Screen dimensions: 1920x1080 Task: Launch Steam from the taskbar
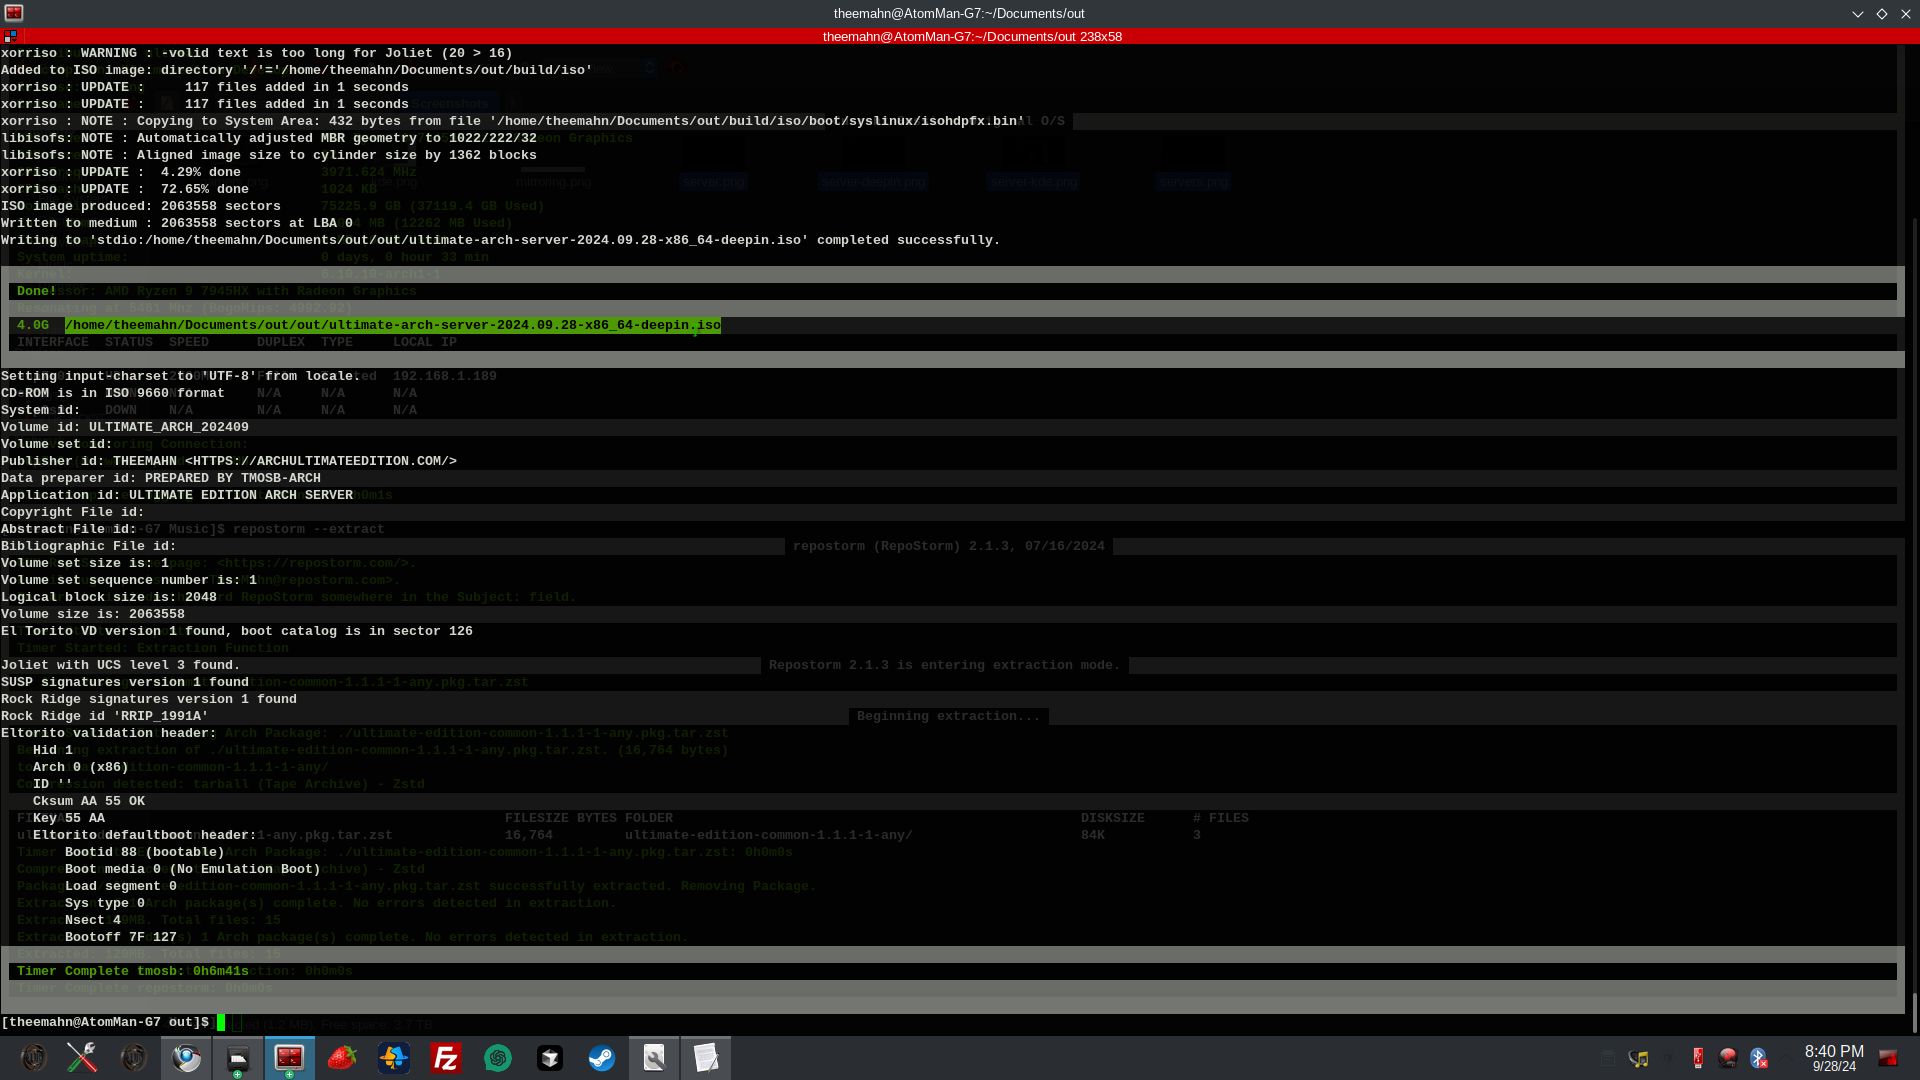[602, 1057]
